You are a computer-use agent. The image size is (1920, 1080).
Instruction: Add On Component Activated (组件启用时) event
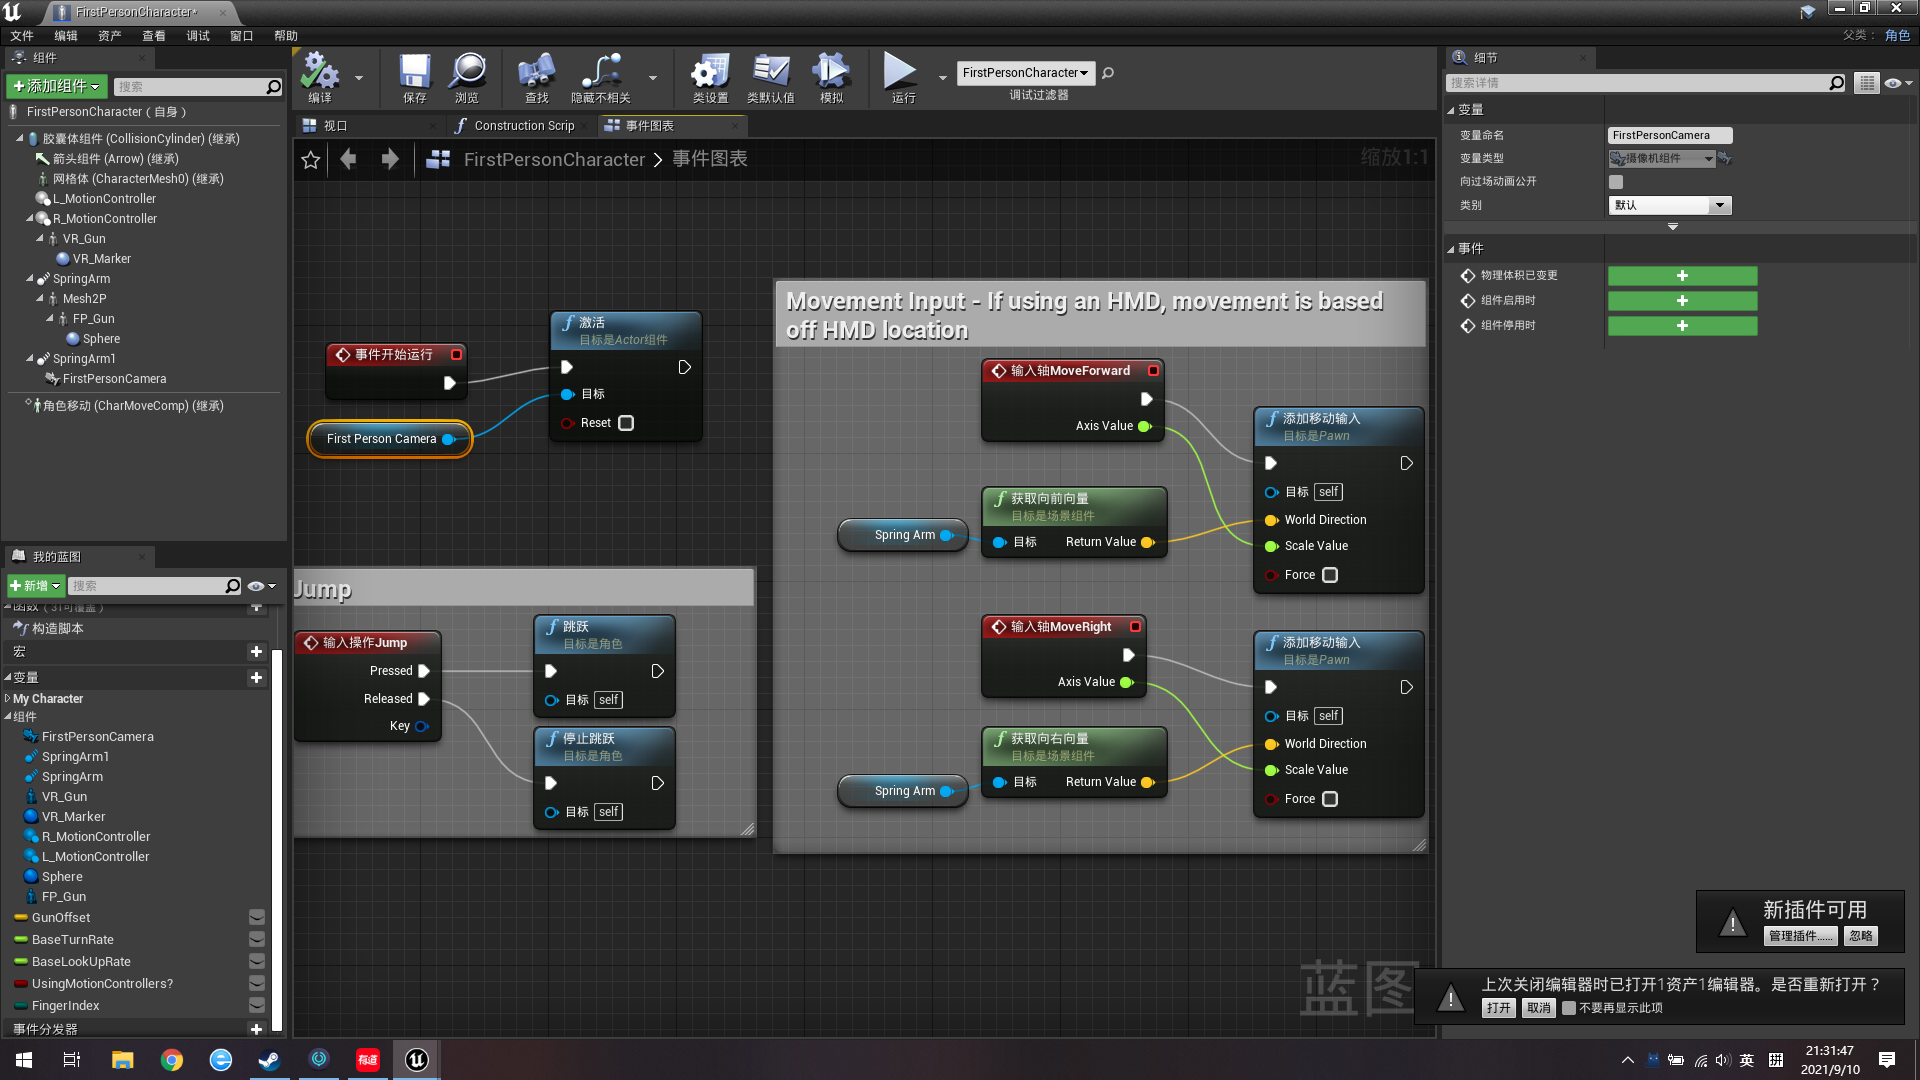[1682, 301]
